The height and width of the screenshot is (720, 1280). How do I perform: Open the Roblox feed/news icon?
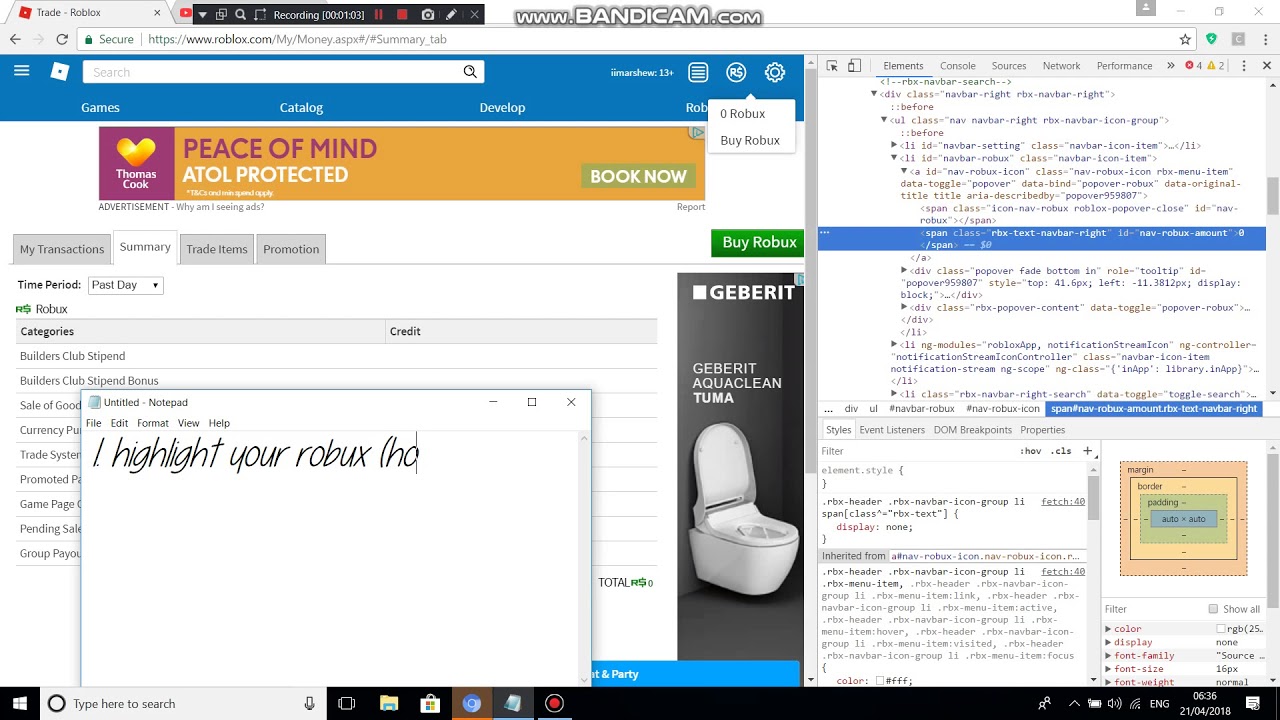click(698, 72)
